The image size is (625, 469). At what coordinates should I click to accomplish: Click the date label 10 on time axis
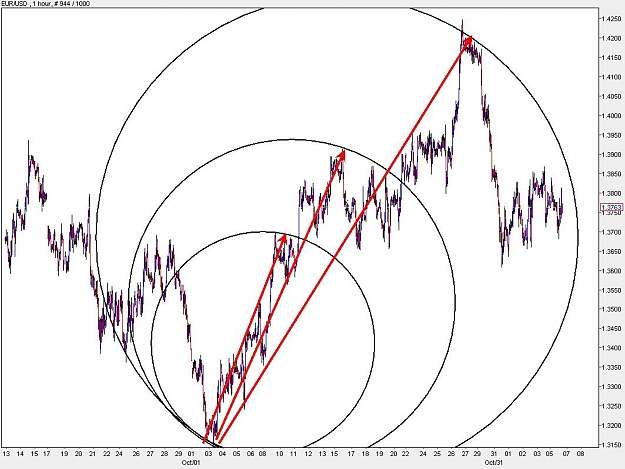tap(280, 453)
